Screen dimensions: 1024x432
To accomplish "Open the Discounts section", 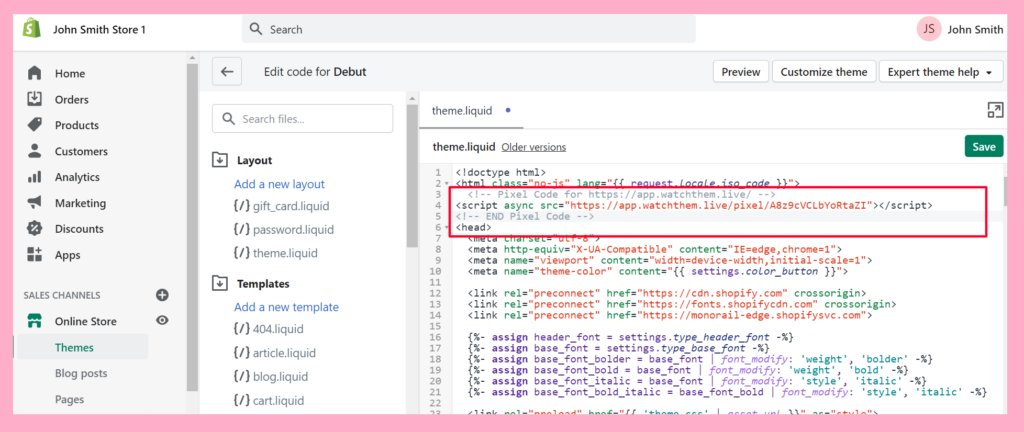I will 79,228.
